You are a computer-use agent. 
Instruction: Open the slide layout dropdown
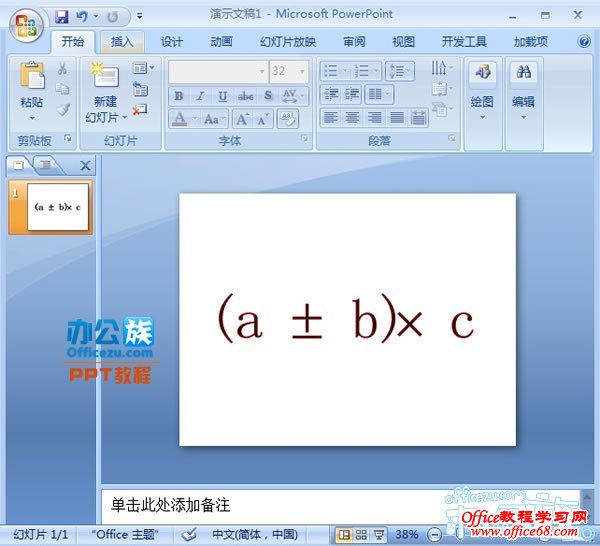(x=143, y=68)
